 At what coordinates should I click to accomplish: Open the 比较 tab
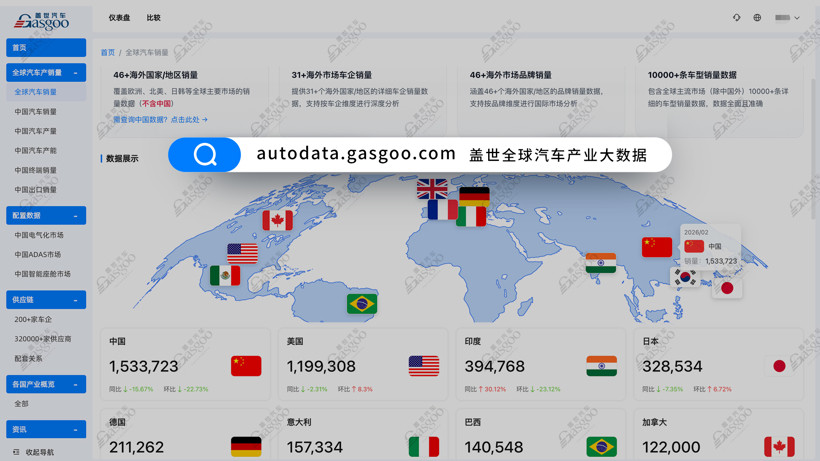pyautogui.click(x=153, y=18)
